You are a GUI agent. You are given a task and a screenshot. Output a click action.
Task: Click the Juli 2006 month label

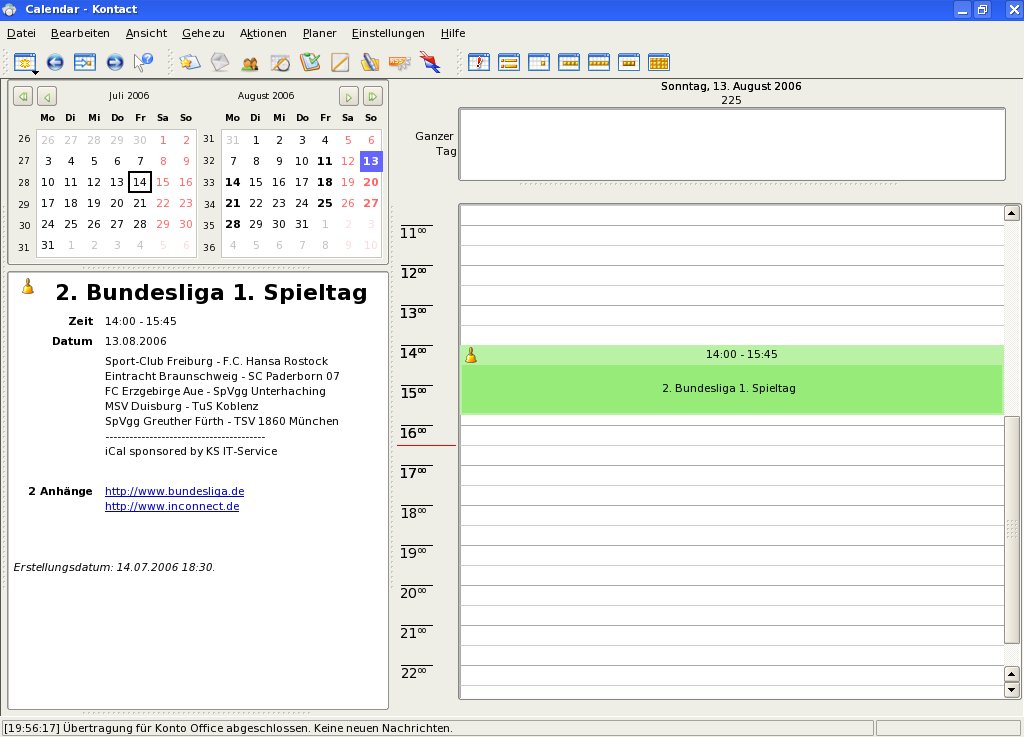[x=129, y=95]
